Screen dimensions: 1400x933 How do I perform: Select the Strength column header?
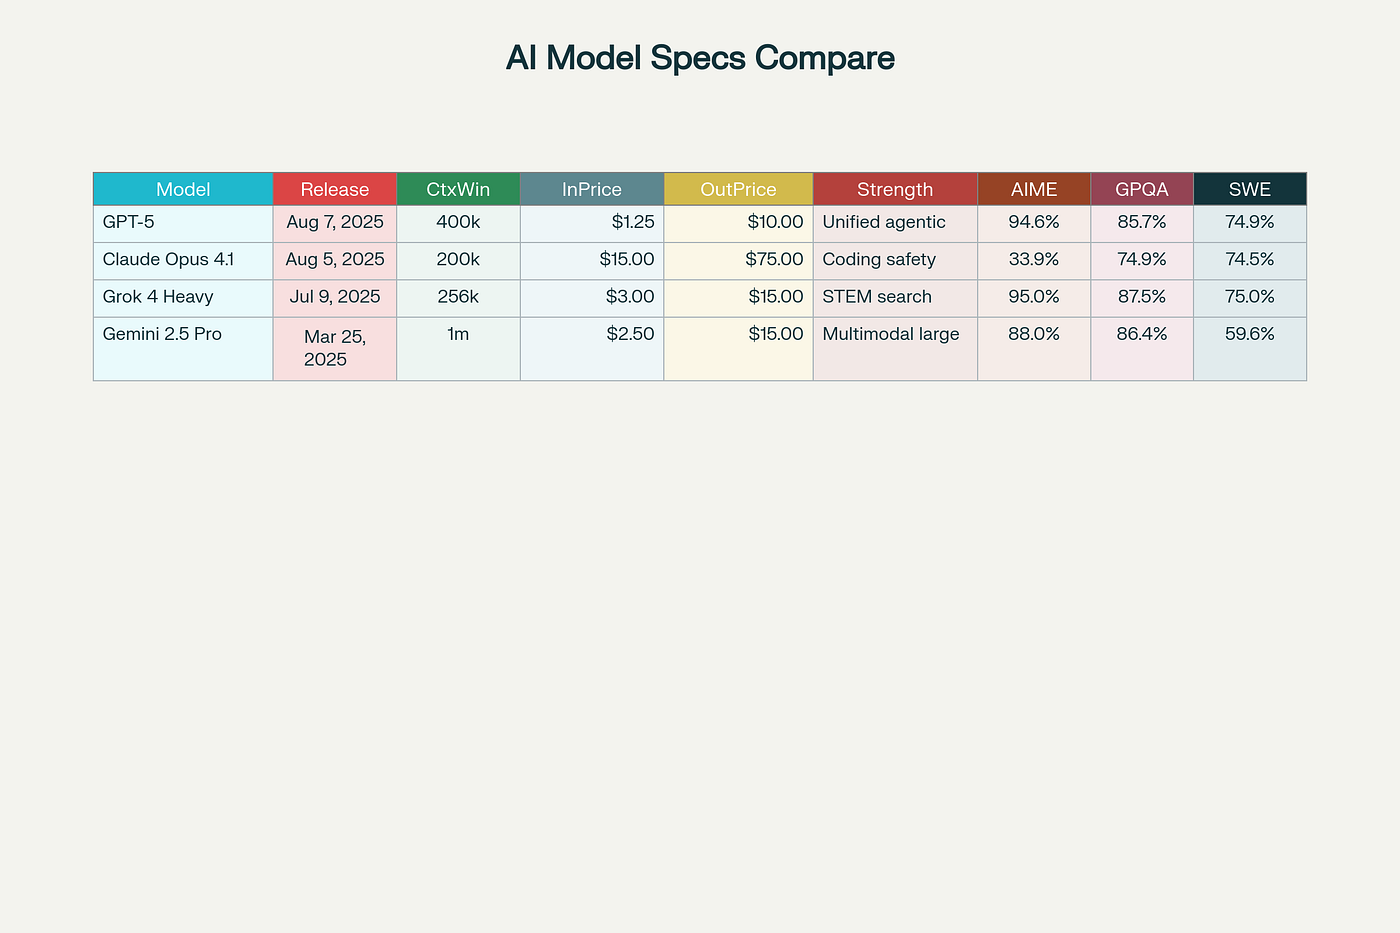pos(895,189)
